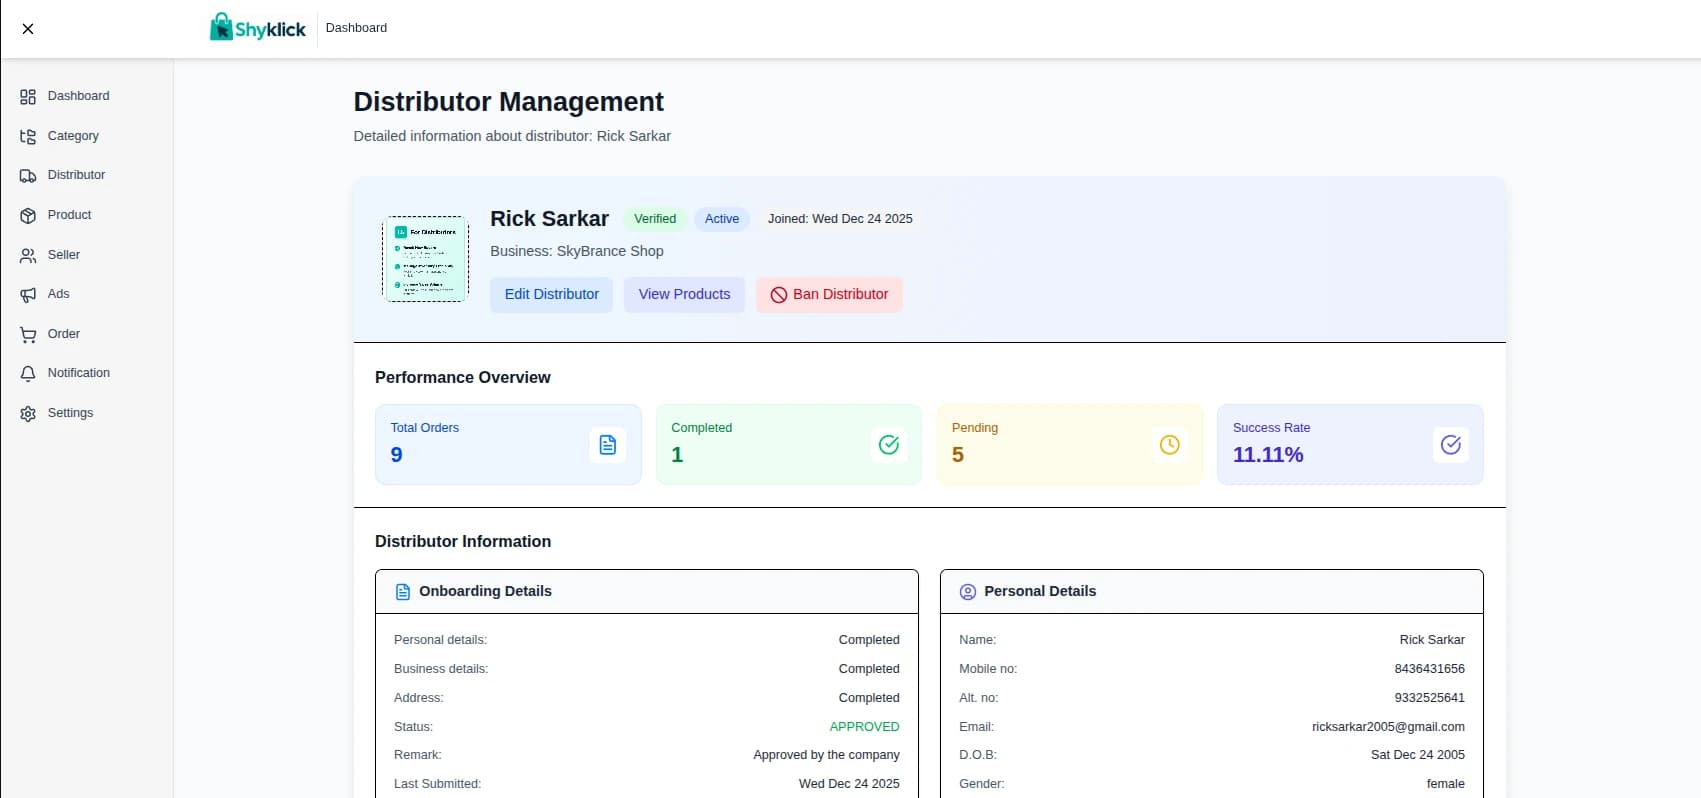Click the Total Orders document icon

[x=607, y=445]
